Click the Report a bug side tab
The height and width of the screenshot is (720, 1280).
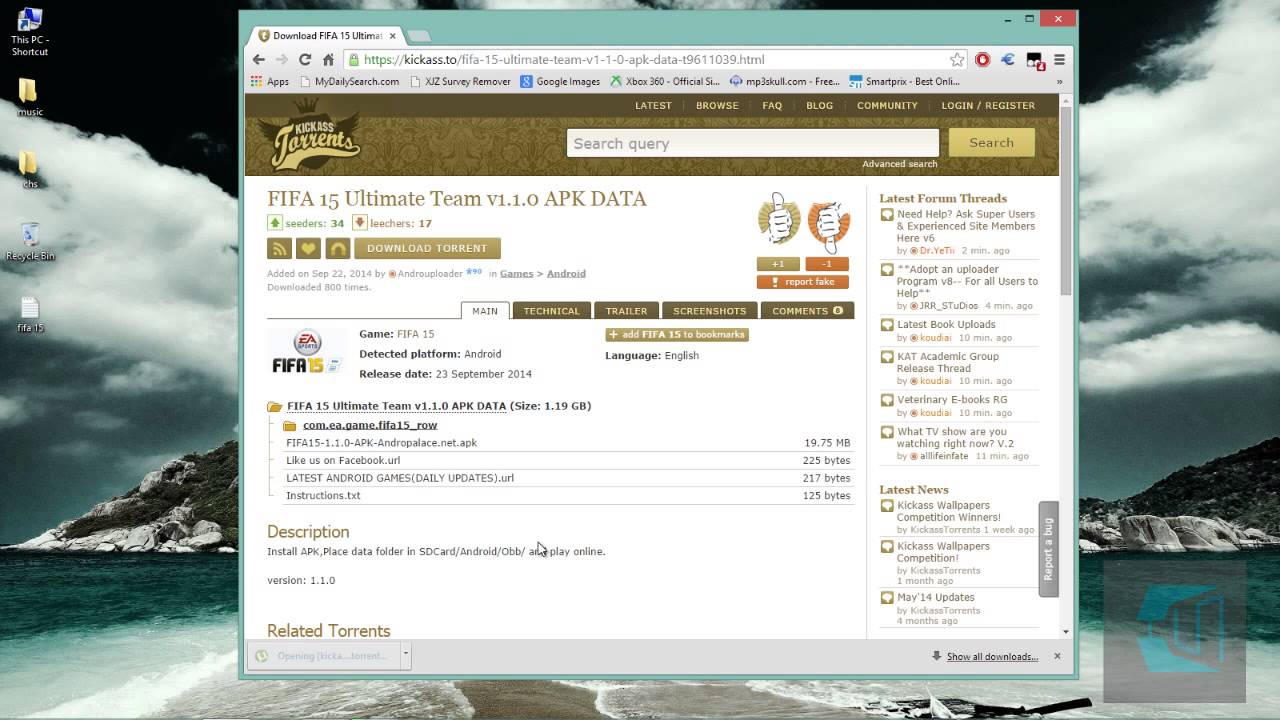point(1048,549)
